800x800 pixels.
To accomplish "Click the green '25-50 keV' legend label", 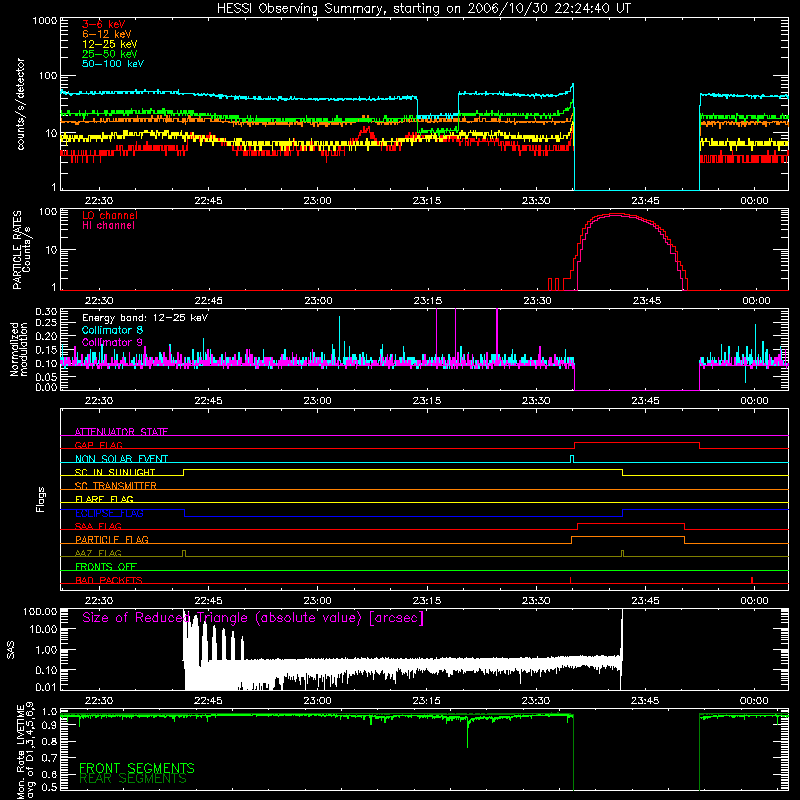I will coord(110,54).
